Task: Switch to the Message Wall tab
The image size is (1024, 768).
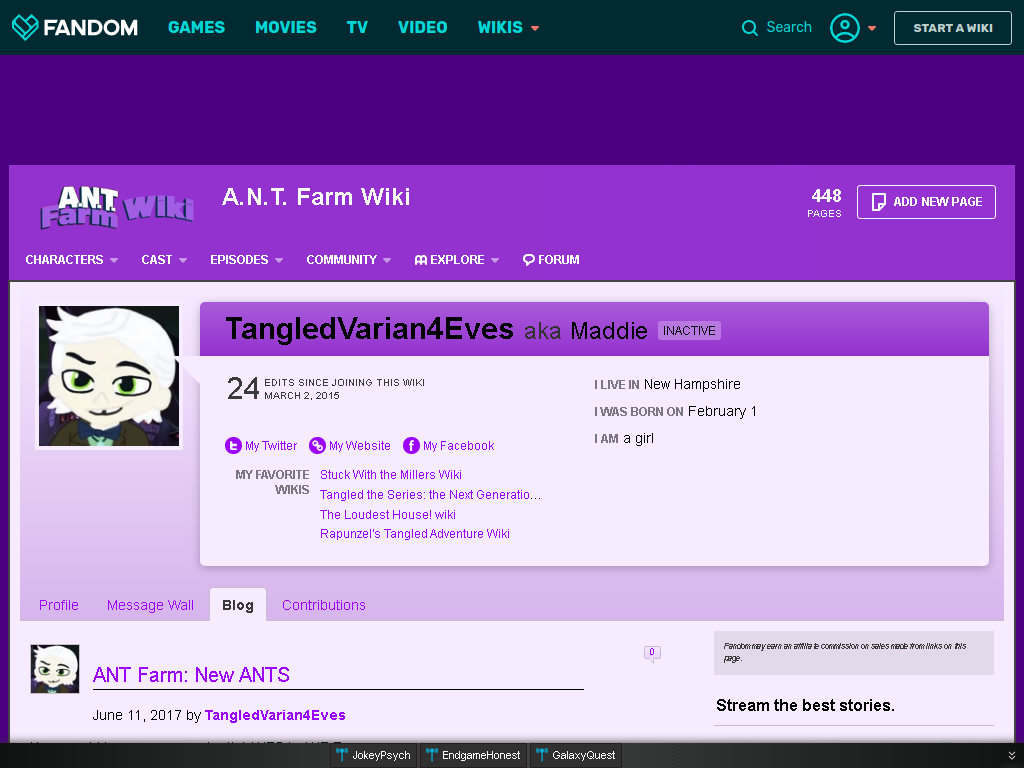Action: click(150, 605)
